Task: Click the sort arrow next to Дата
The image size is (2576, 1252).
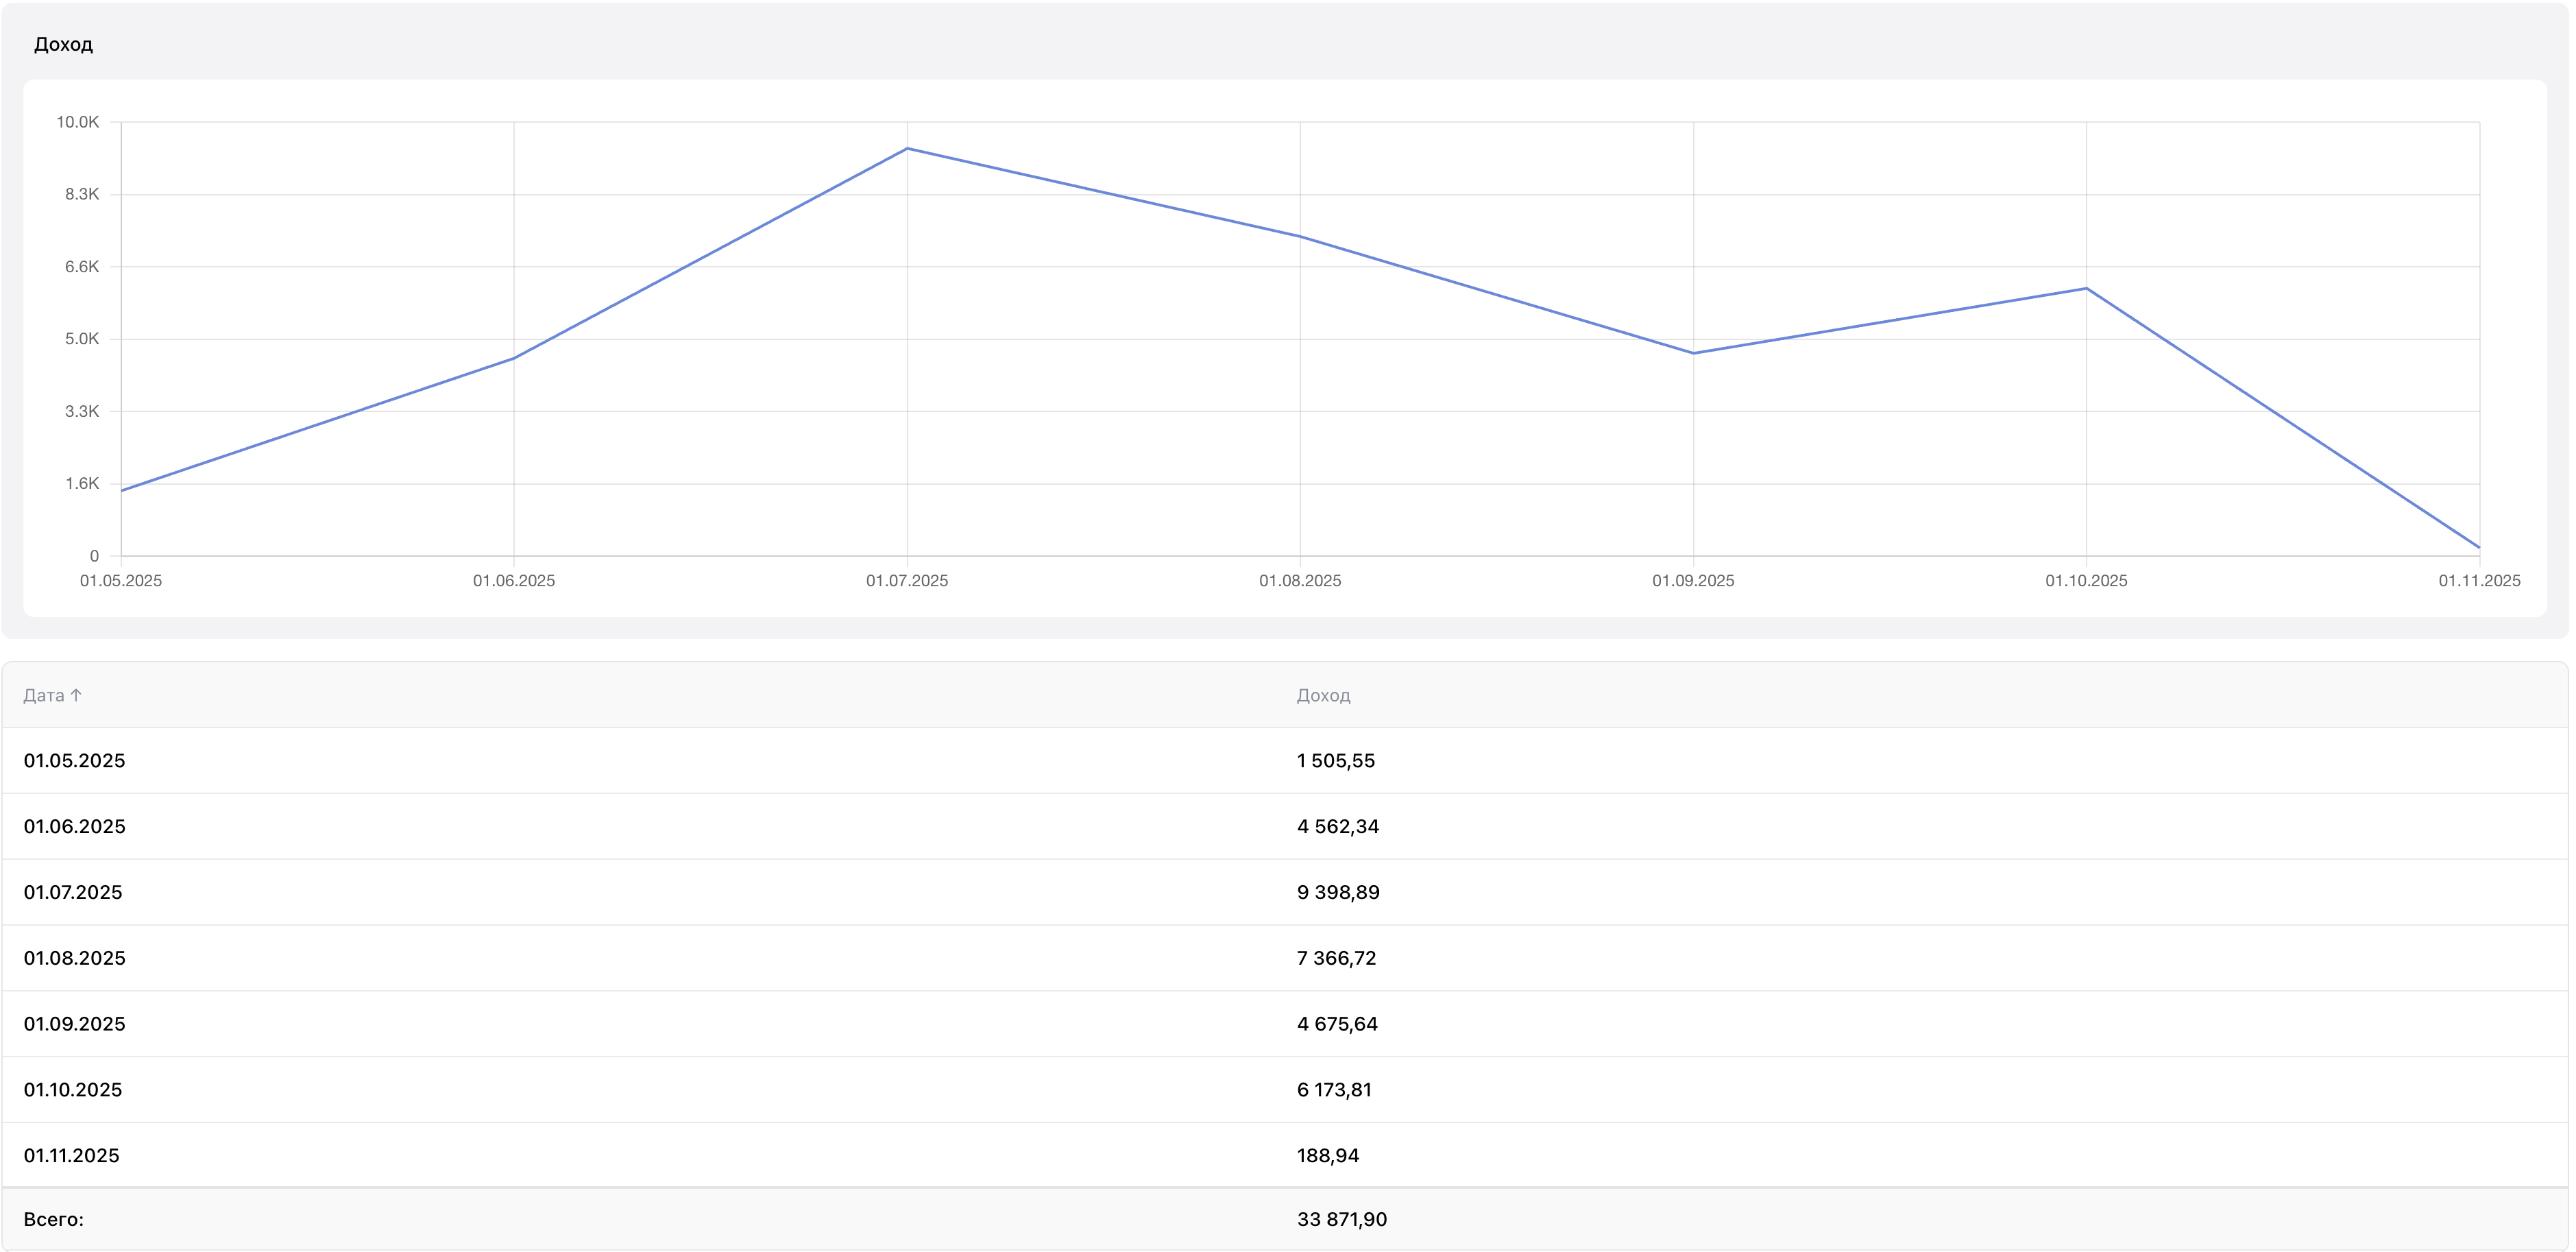Action: 76,695
